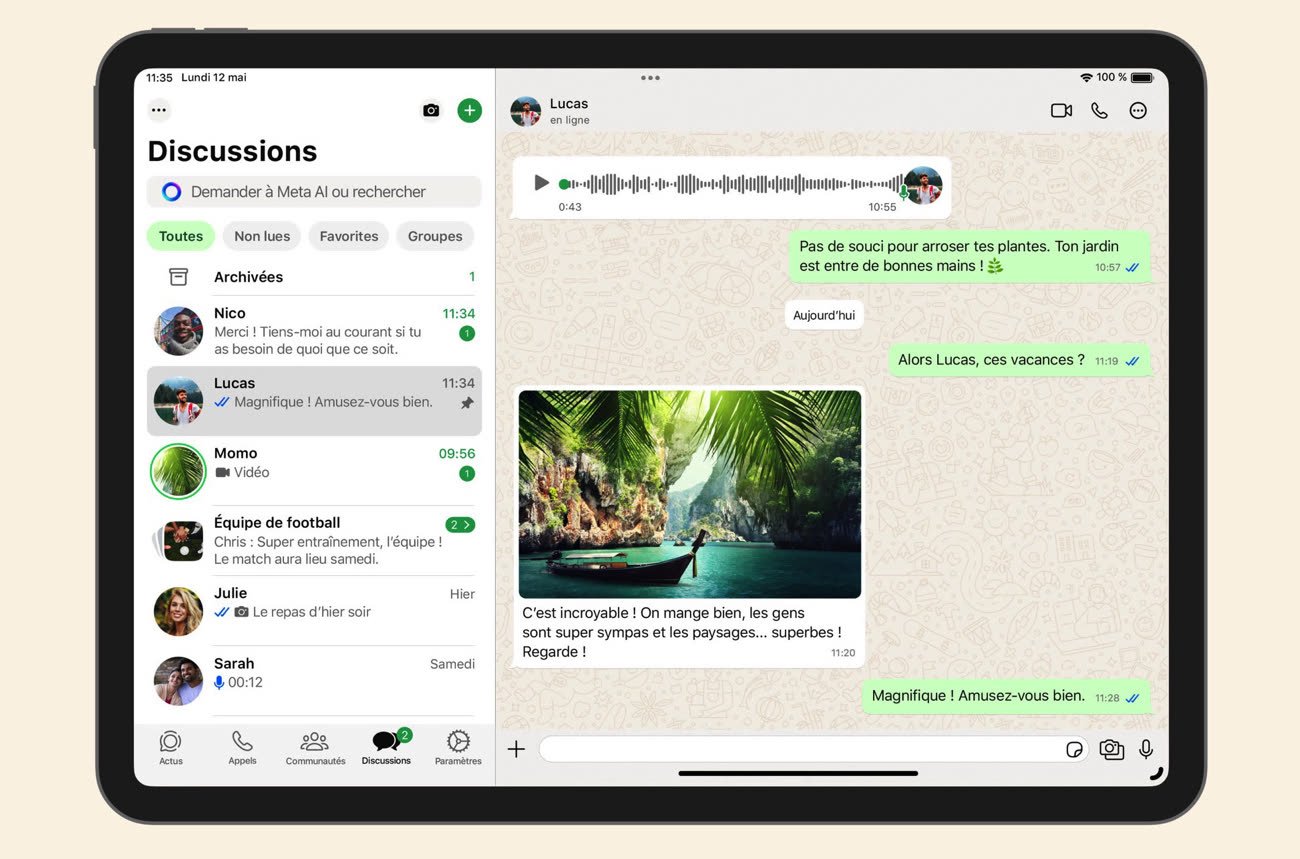The image size is (1300, 859).
Task: Start a video call with Lucas
Action: pos(1061,111)
